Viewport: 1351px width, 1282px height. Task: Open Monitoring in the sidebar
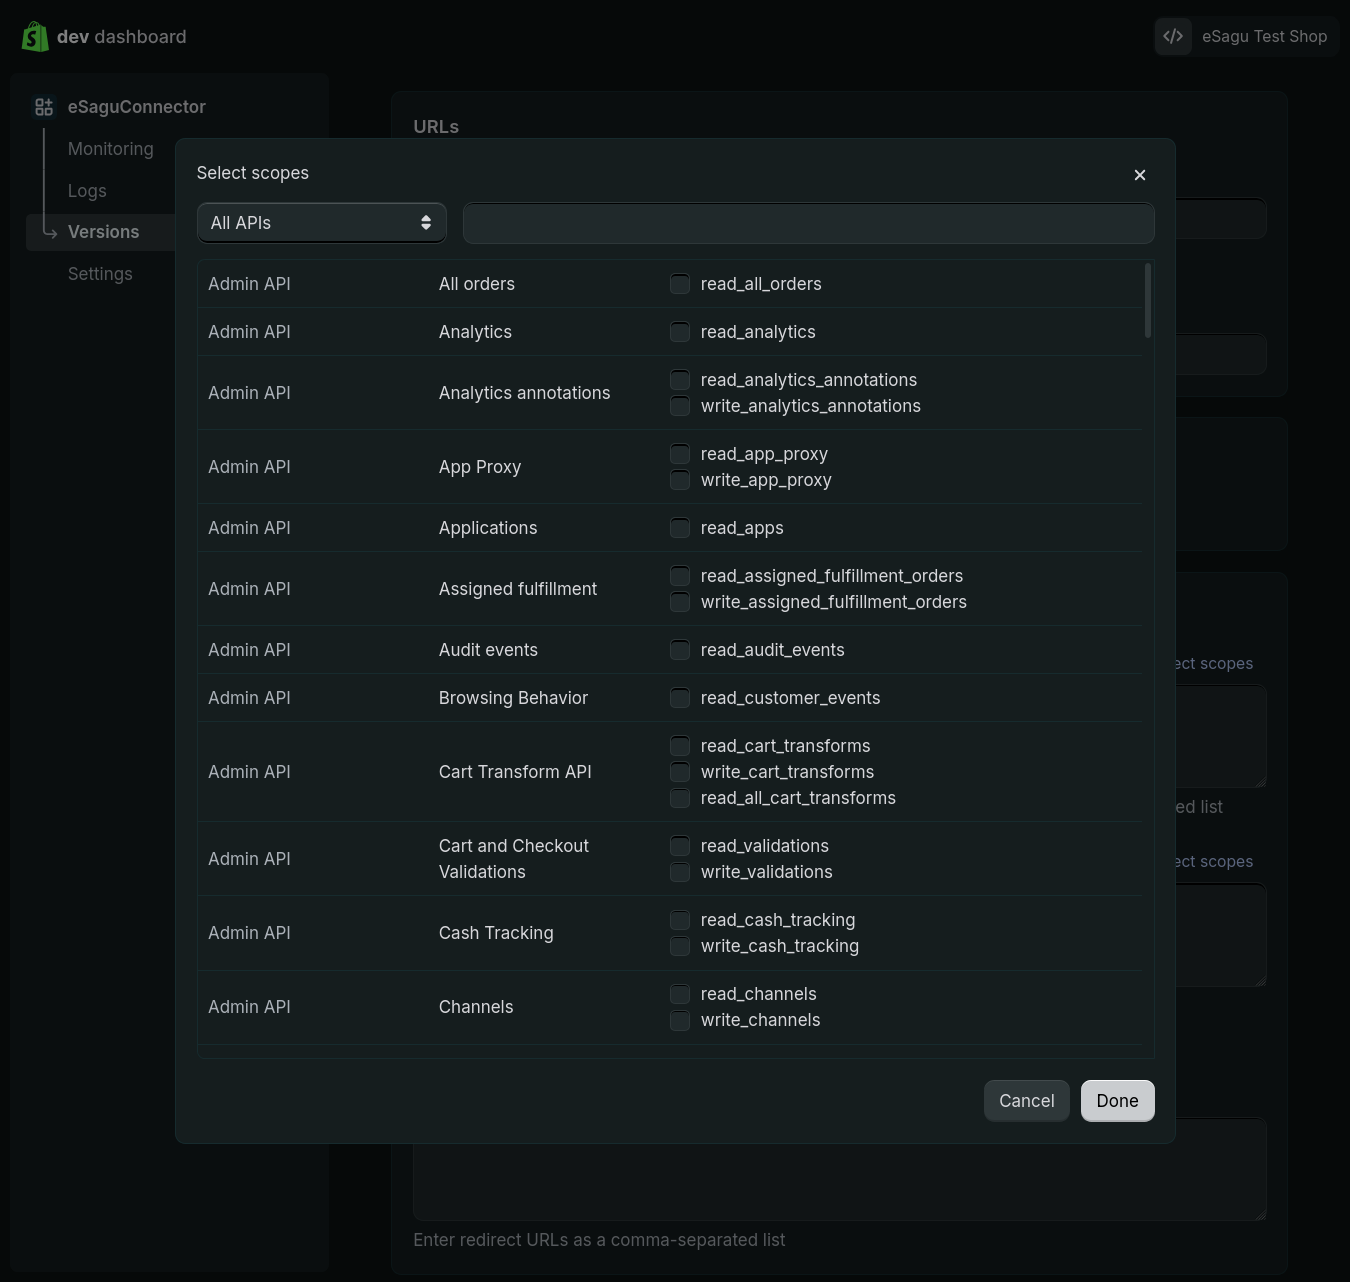click(x=111, y=149)
